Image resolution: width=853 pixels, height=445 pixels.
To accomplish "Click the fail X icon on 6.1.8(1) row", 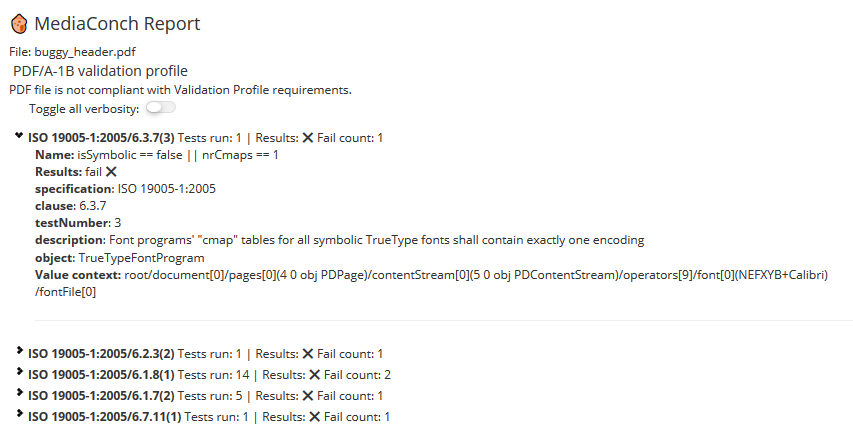I will tap(314, 375).
